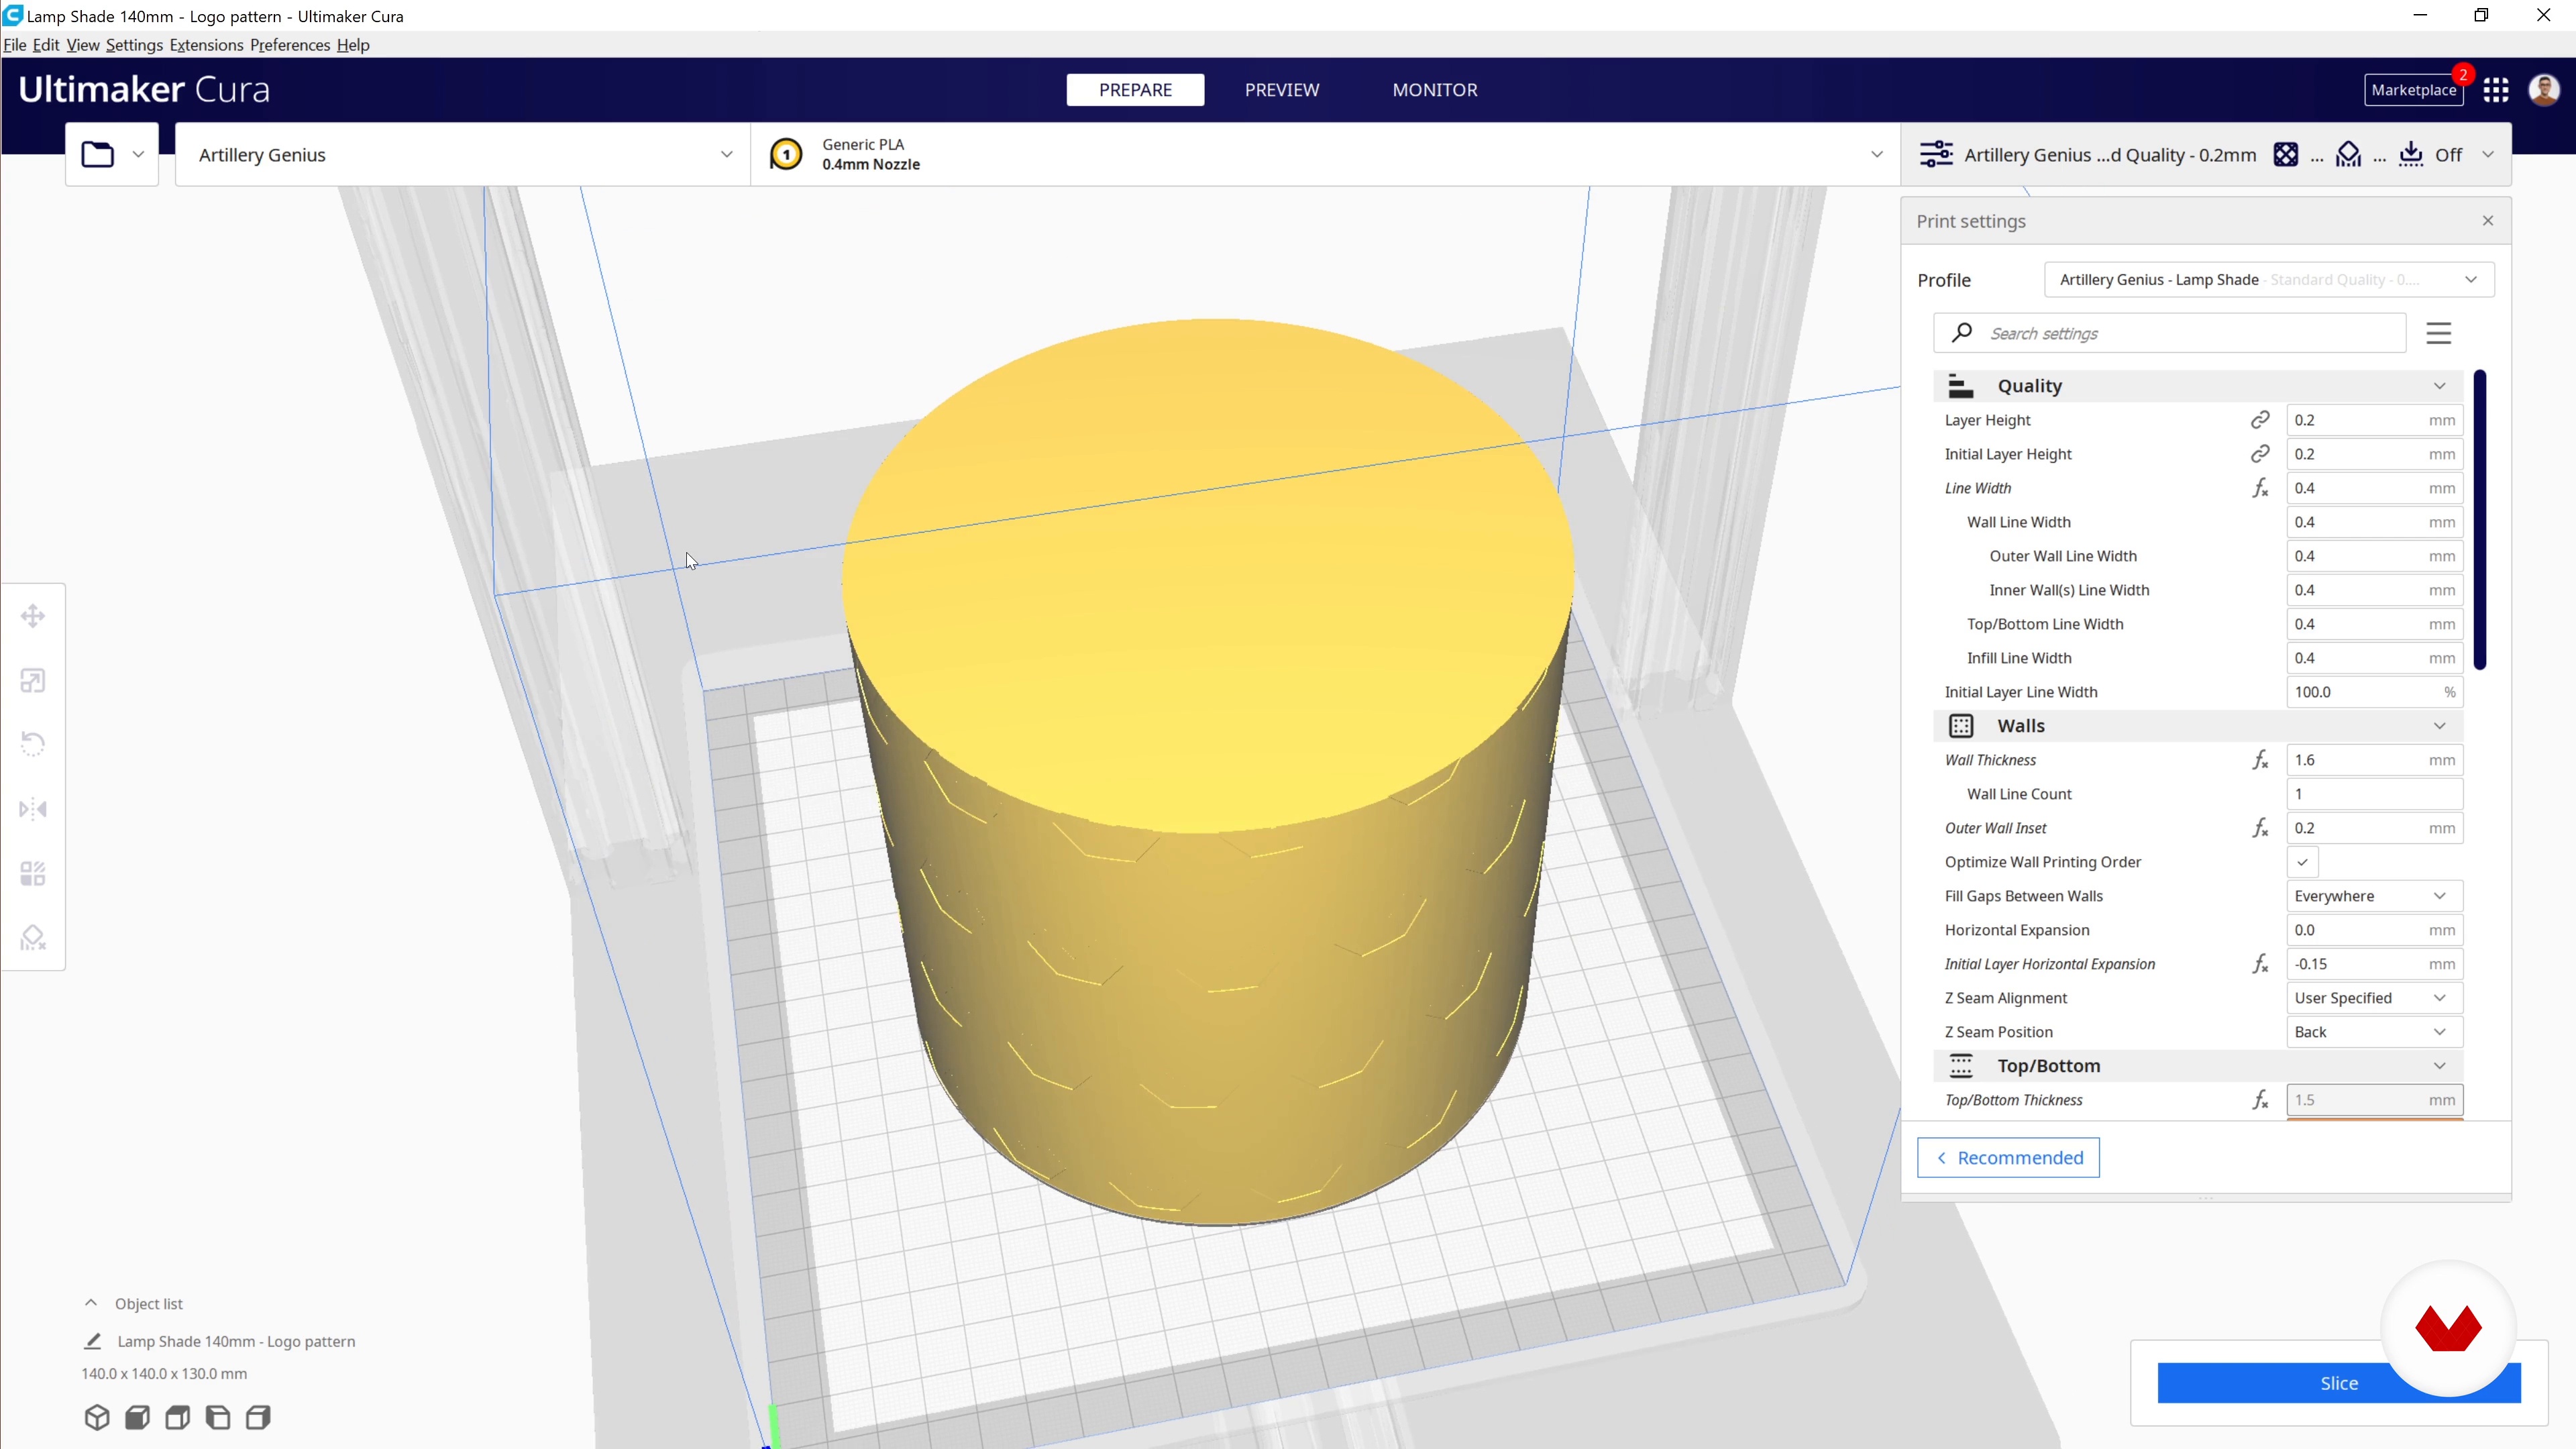Switch to the MONITOR stage
Viewport: 2576px width, 1449px height.
pyautogui.click(x=1435, y=90)
